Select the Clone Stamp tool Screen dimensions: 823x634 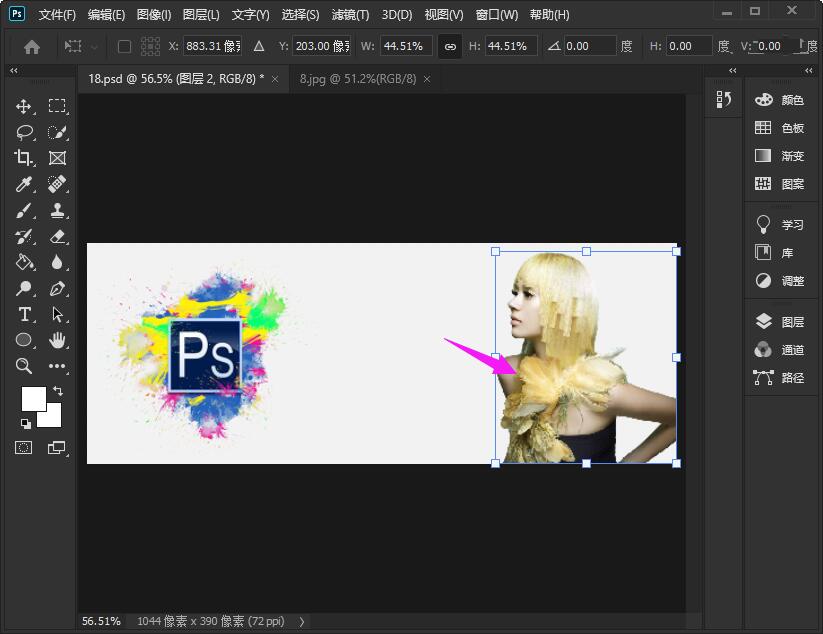[57, 210]
